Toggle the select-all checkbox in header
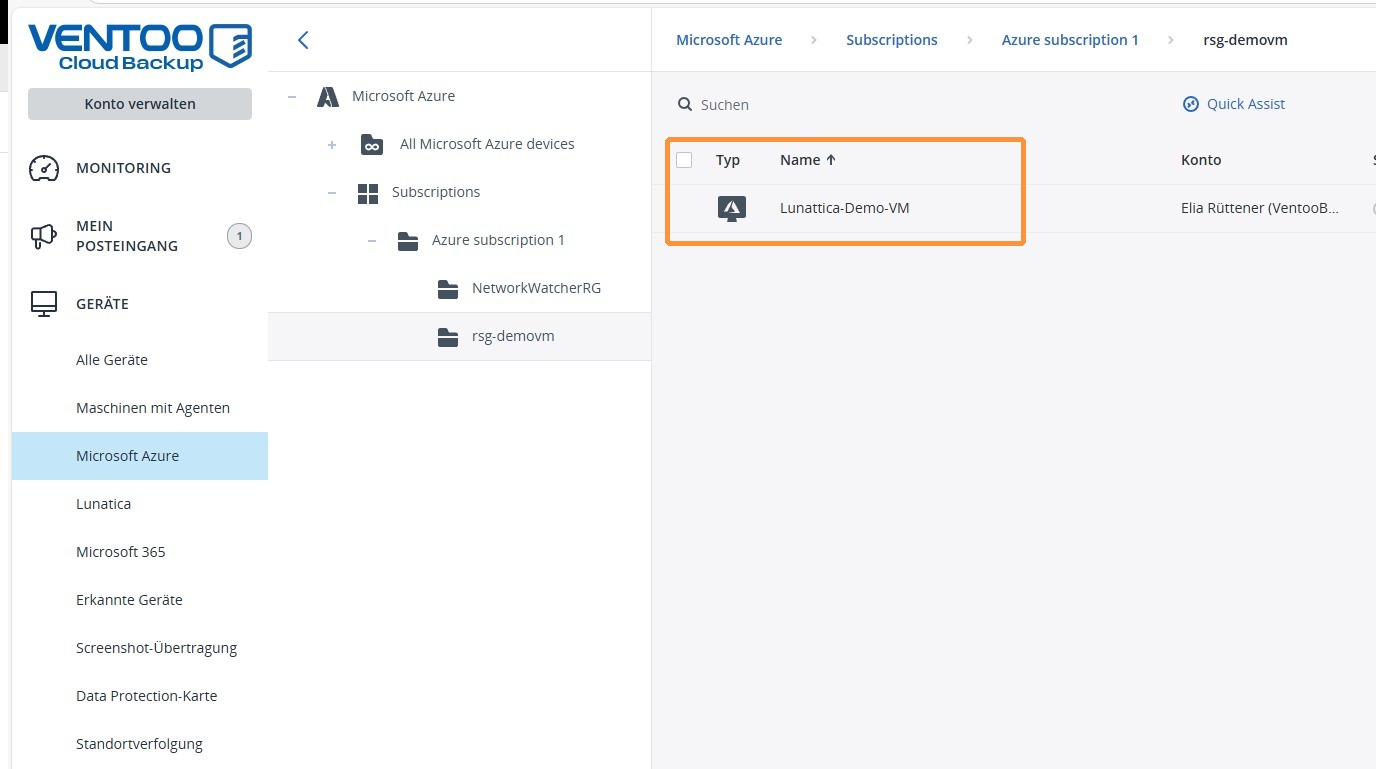The height and width of the screenshot is (769, 1376). [x=684, y=160]
